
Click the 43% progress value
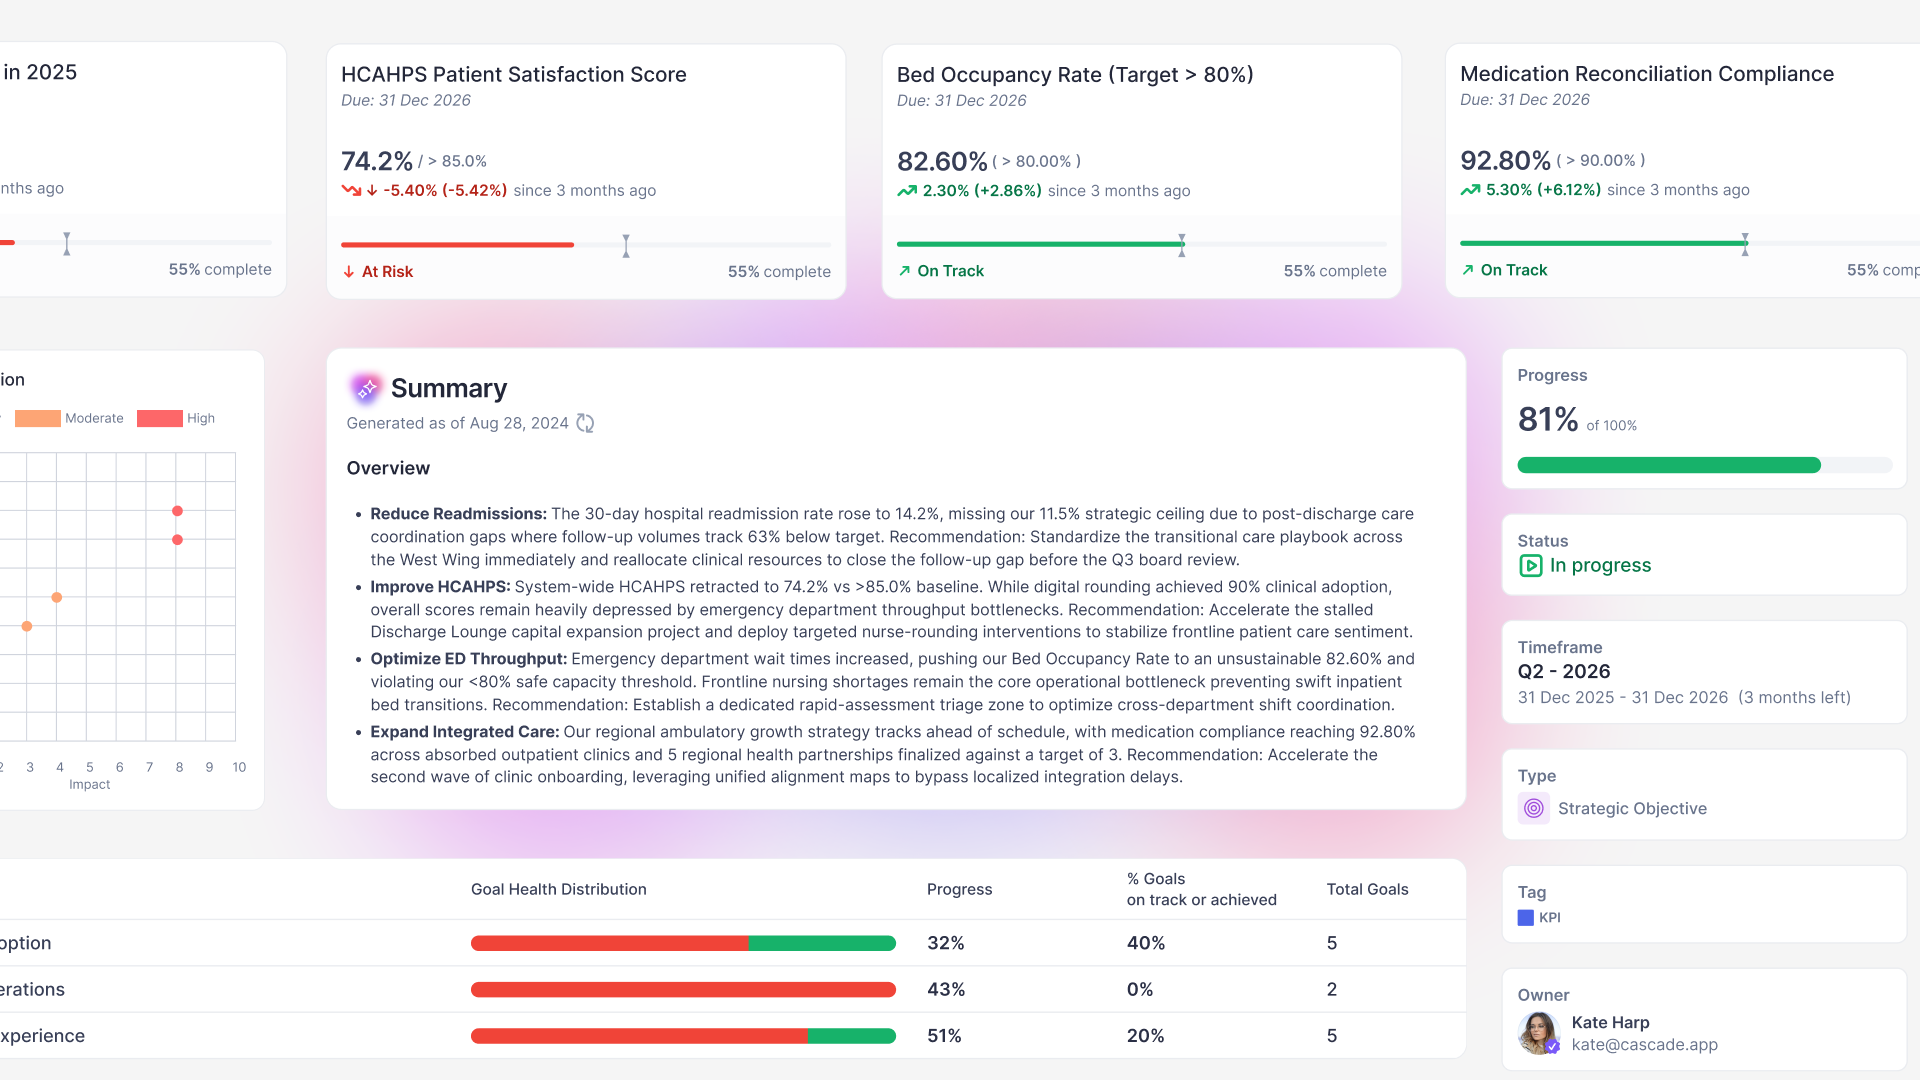[946, 990]
